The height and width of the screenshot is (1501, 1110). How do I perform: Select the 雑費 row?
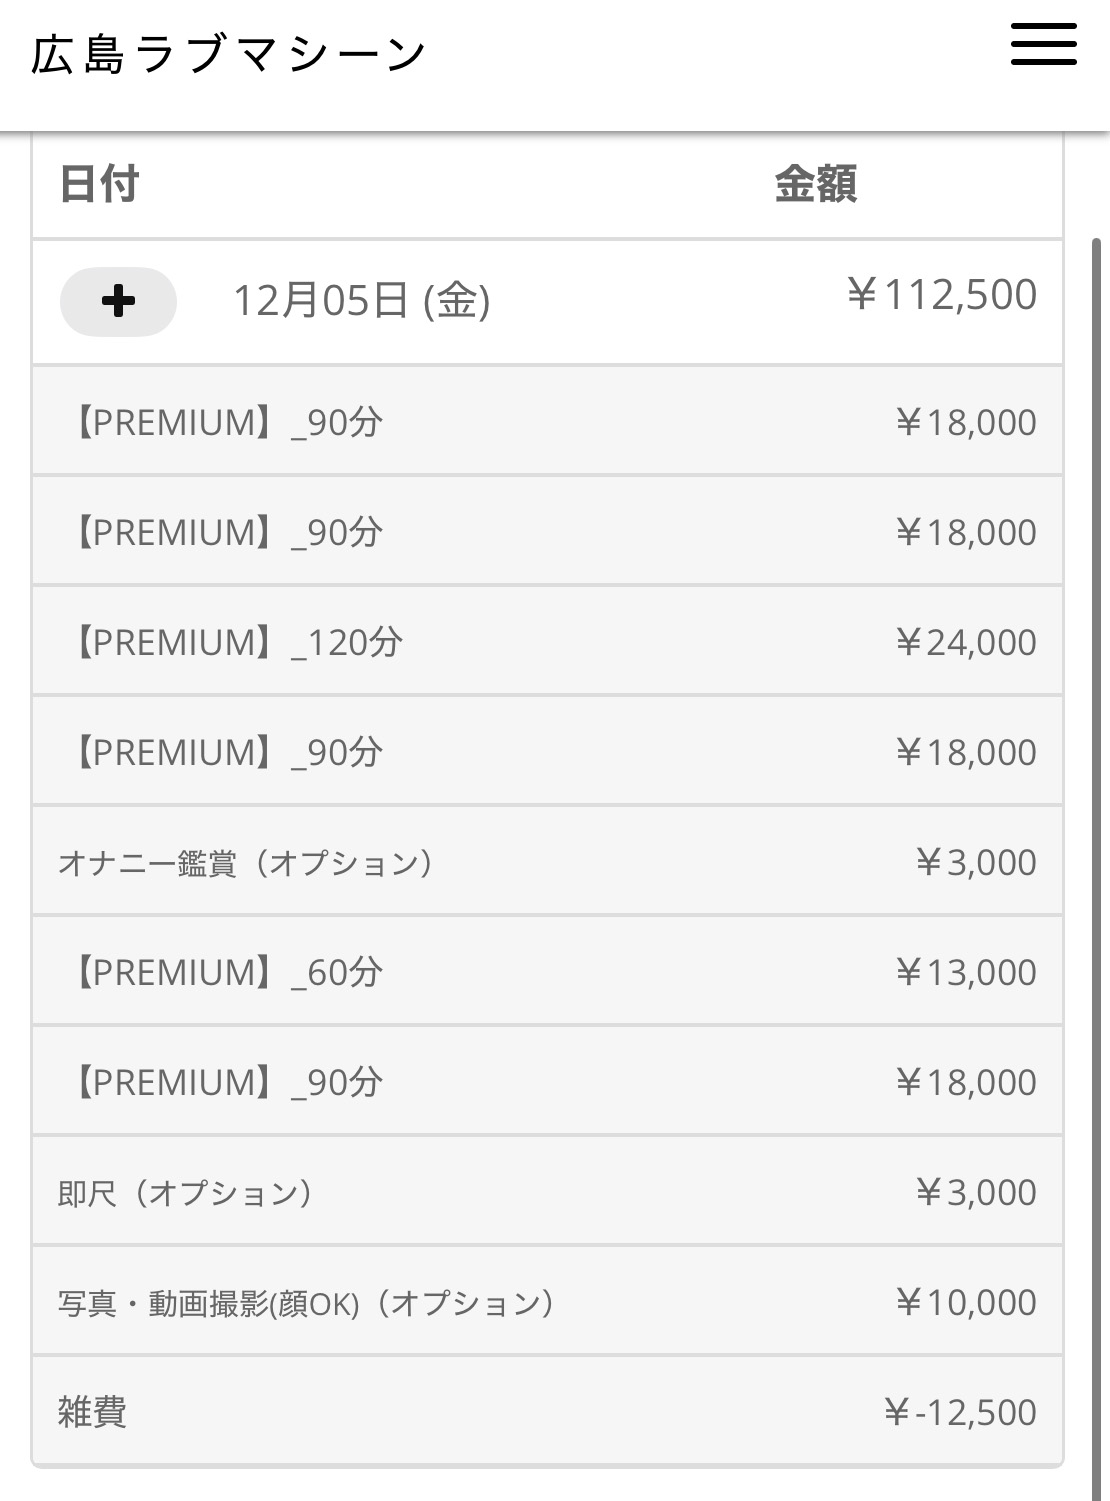click(92, 1412)
